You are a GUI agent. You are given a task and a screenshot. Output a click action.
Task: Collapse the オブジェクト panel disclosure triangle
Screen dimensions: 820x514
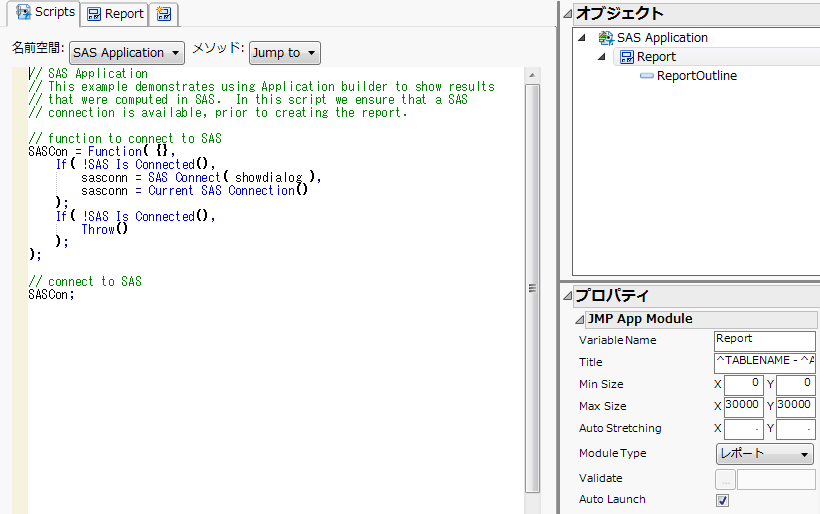pos(567,14)
